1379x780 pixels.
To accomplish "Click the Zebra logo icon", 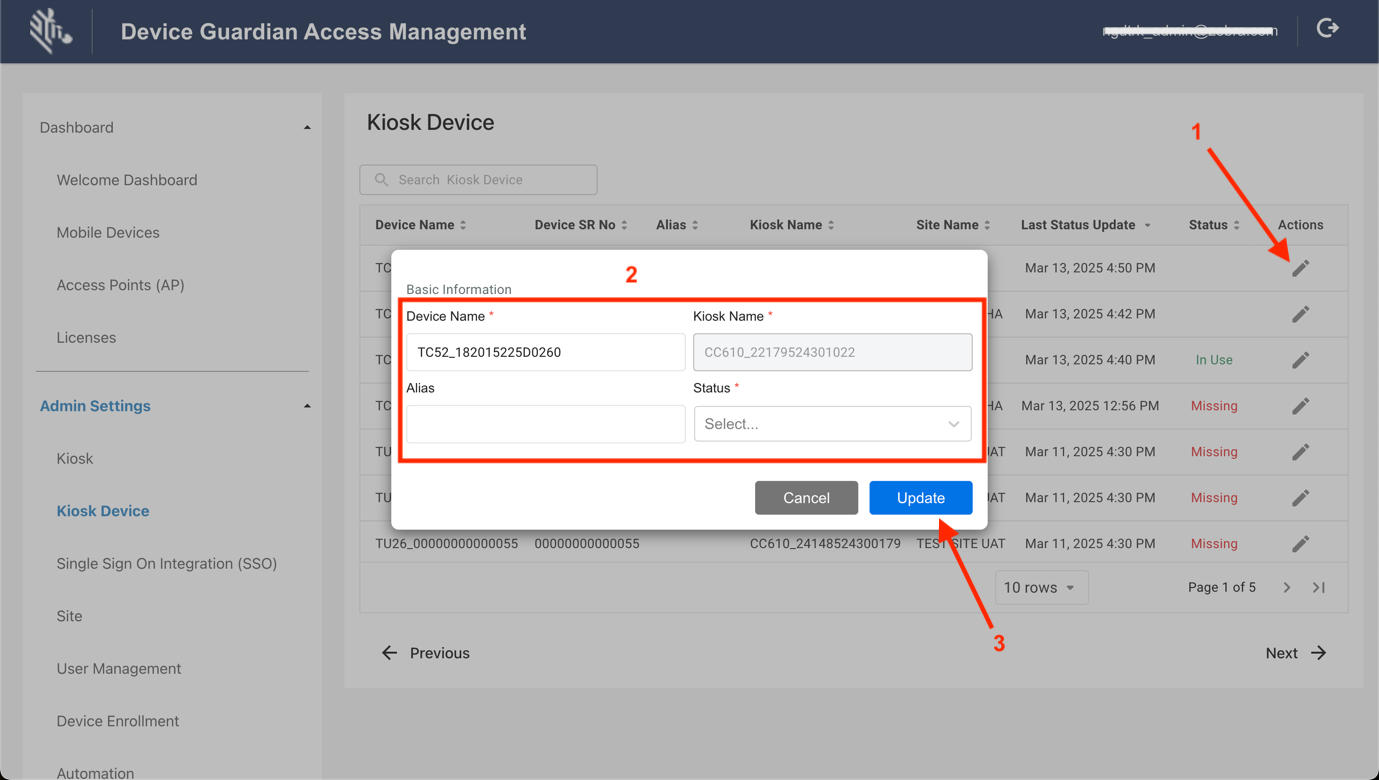I will [x=49, y=31].
